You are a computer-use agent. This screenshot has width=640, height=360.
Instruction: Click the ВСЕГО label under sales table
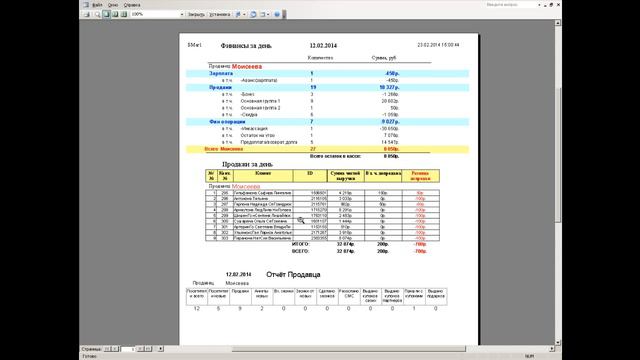(x=300, y=251)
